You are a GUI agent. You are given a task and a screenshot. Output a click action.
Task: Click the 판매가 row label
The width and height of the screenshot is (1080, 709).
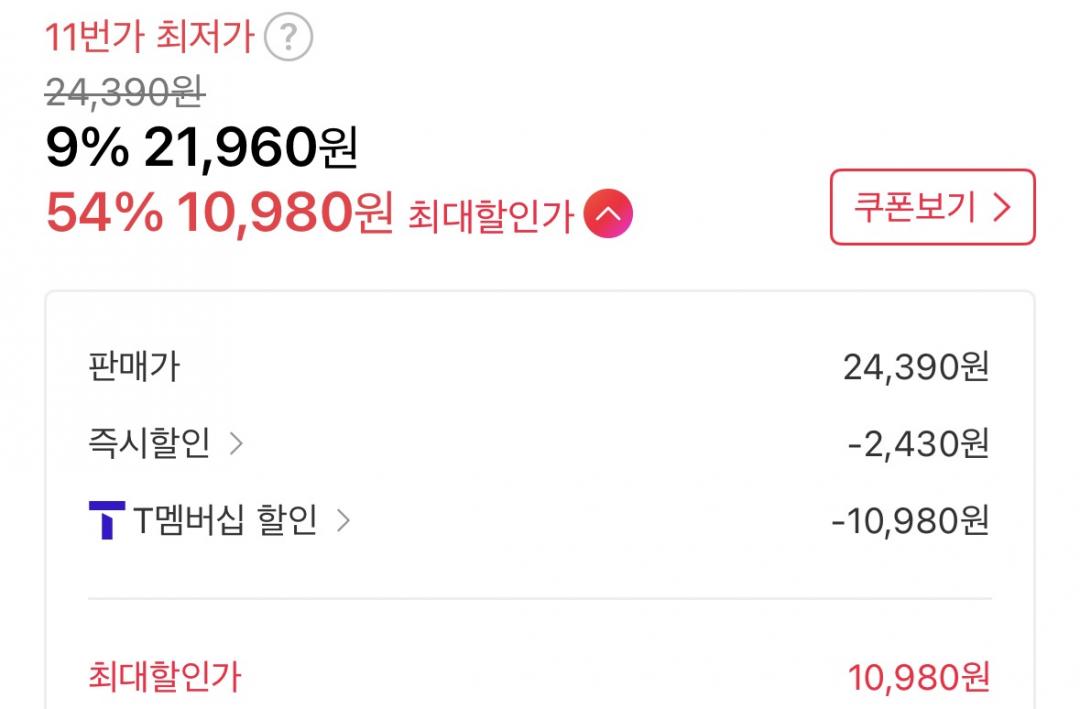click(x=134, y=367)
